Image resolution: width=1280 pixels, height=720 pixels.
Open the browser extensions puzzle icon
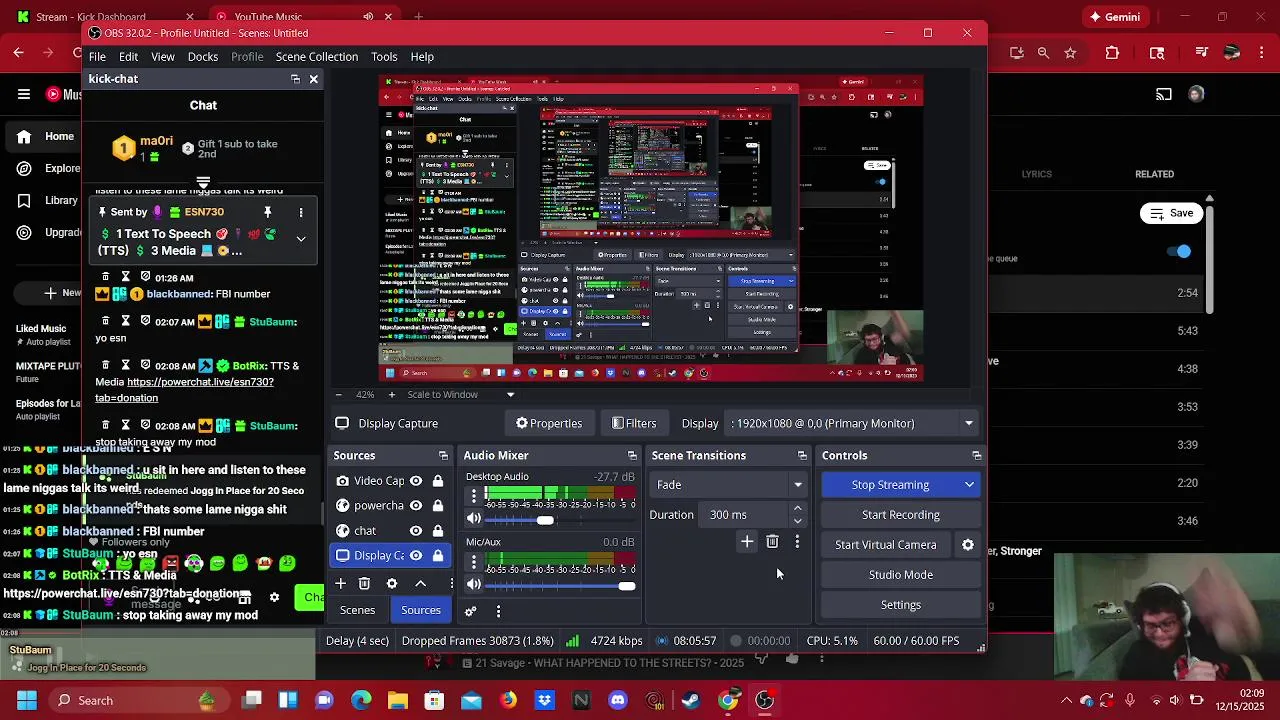(1111, 53)
